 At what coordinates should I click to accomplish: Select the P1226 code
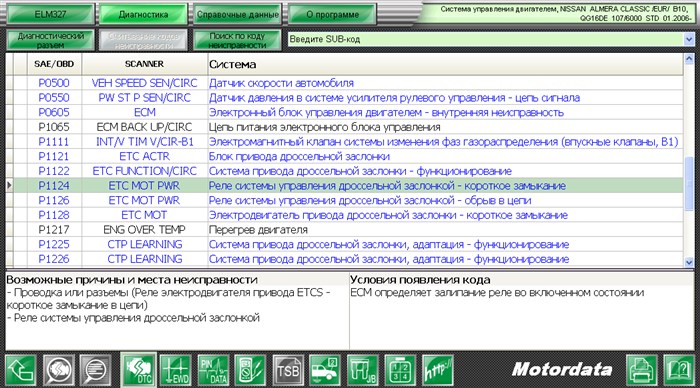coord(54,259)
